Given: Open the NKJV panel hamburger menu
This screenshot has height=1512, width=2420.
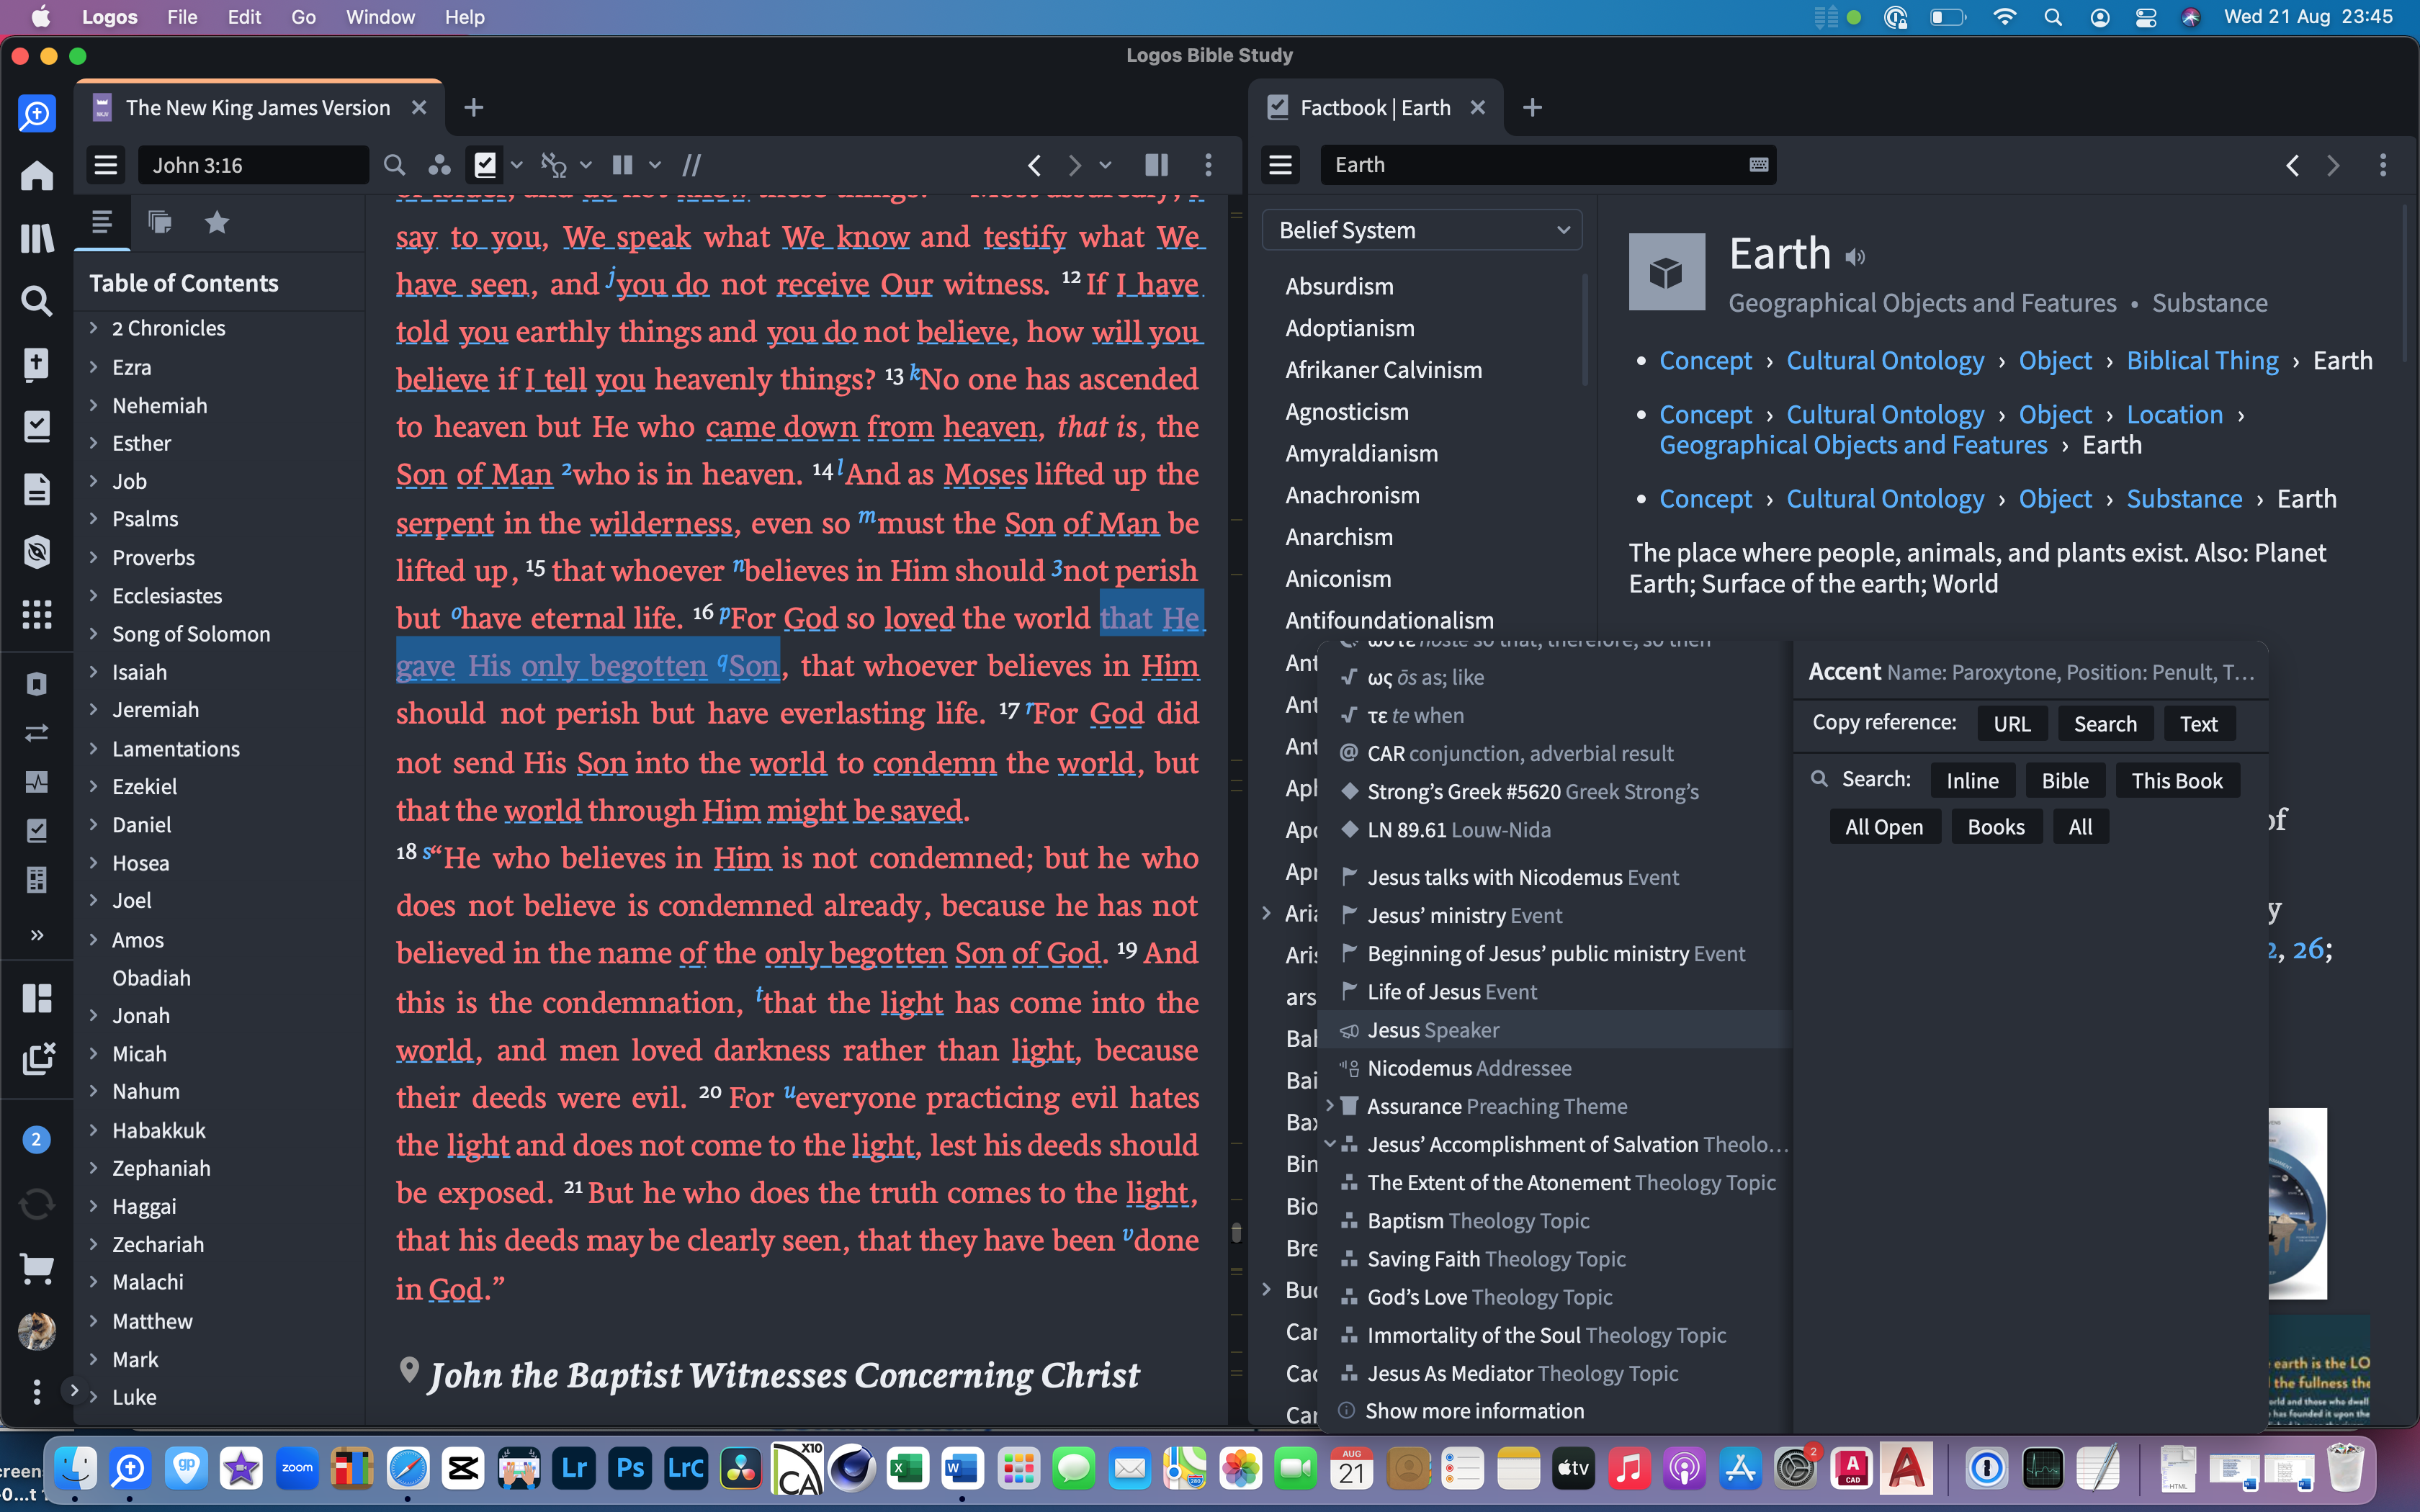Looking at the screenshot, I should (106, 165).
